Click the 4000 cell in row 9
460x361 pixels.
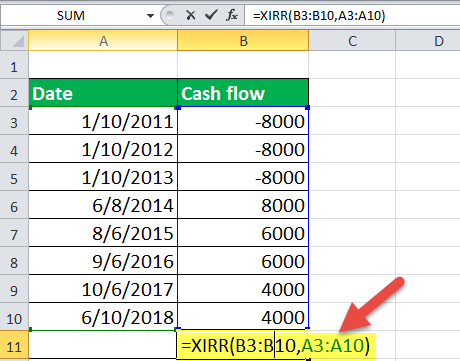243,289
